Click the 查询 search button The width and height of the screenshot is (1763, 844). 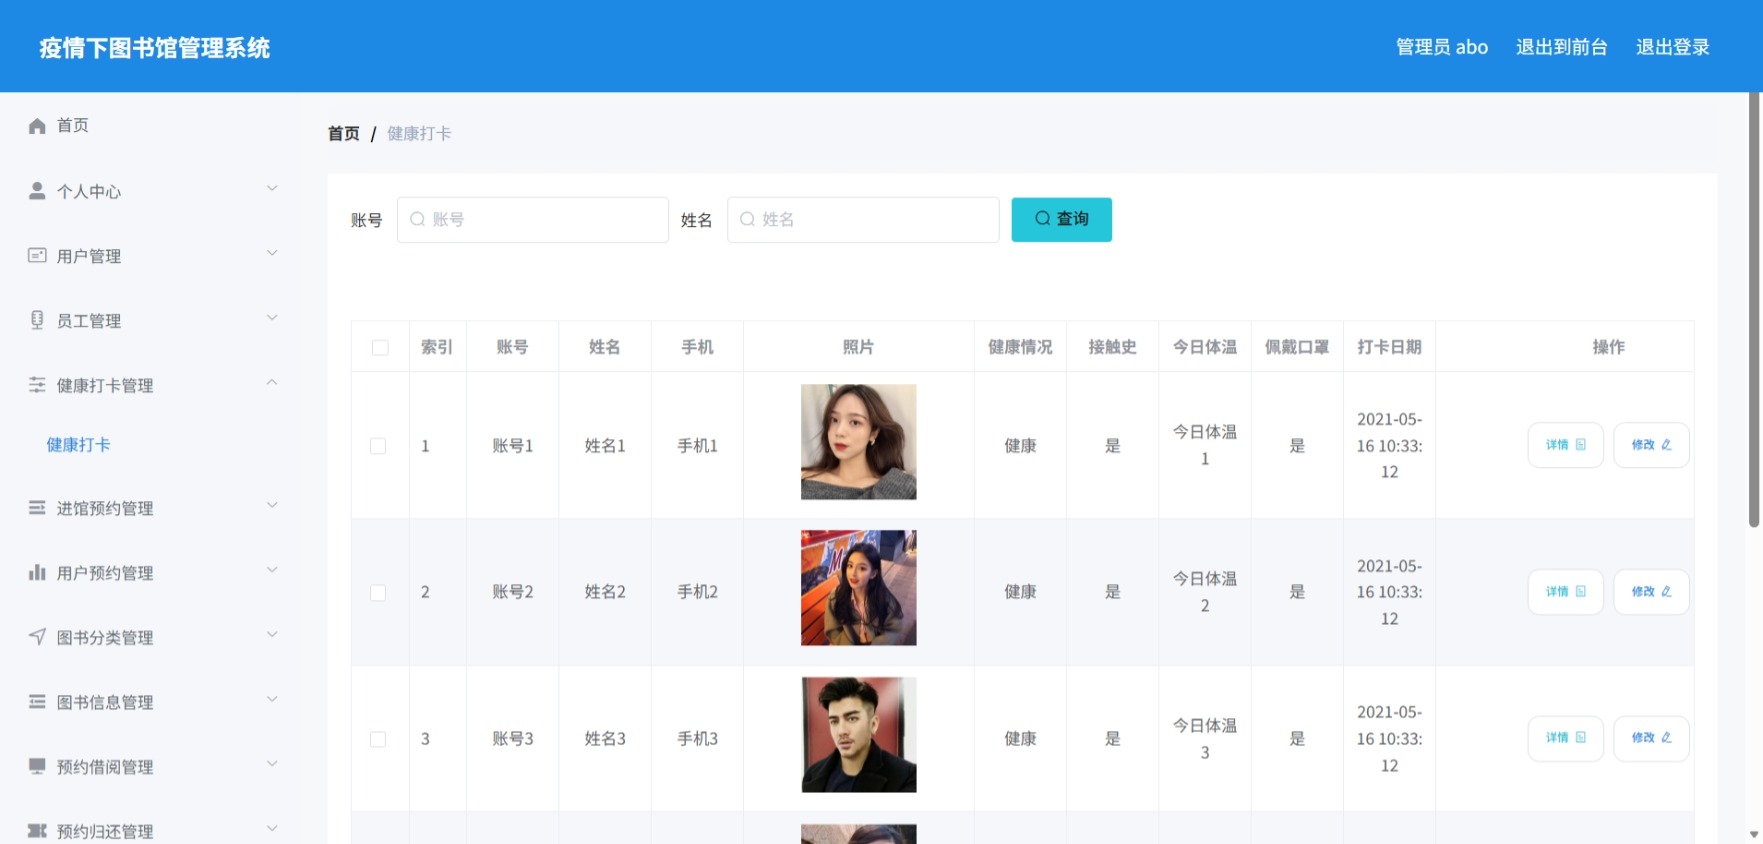[x=1062, y=219]
